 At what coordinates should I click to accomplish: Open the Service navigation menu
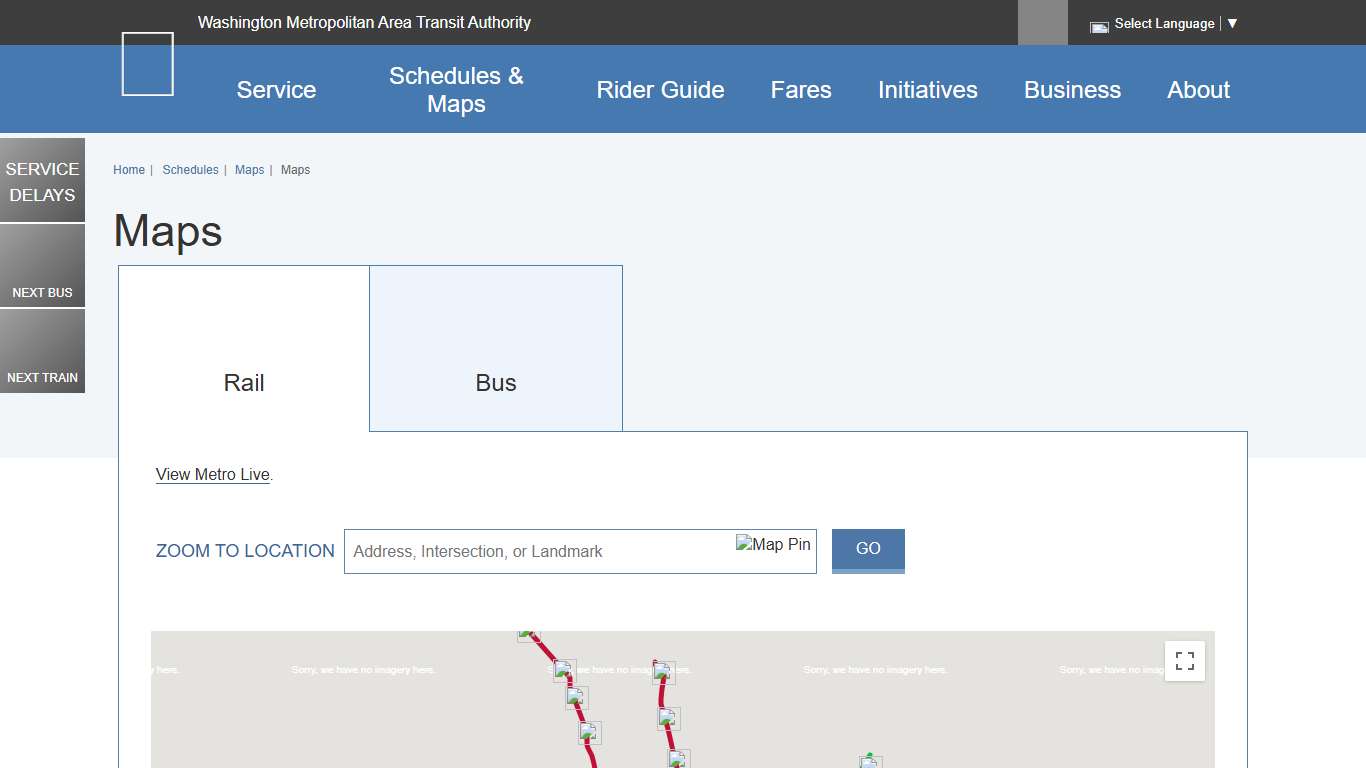click(x=276, y=89)
